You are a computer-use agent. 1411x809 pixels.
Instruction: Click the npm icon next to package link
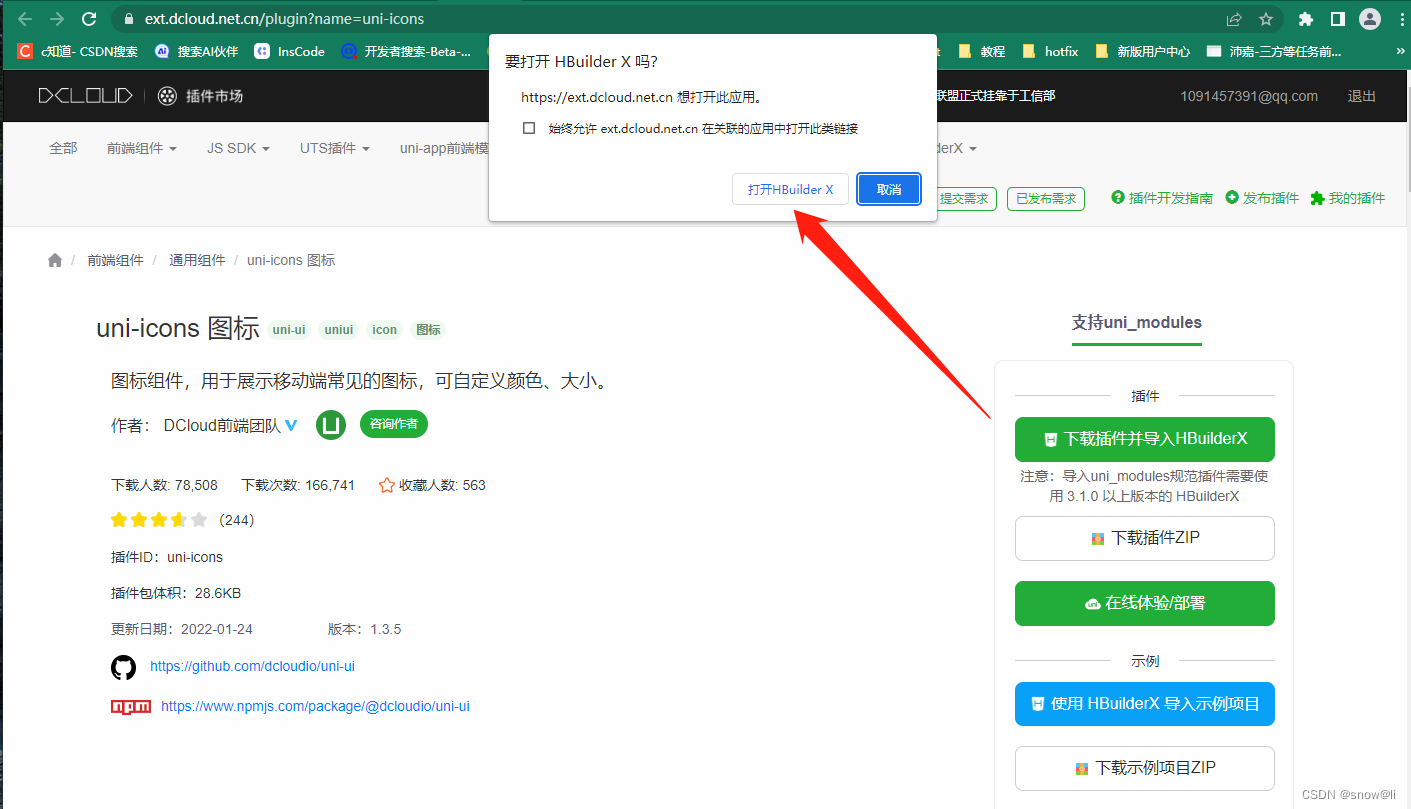pyautogui.click(x=130, y=706)
